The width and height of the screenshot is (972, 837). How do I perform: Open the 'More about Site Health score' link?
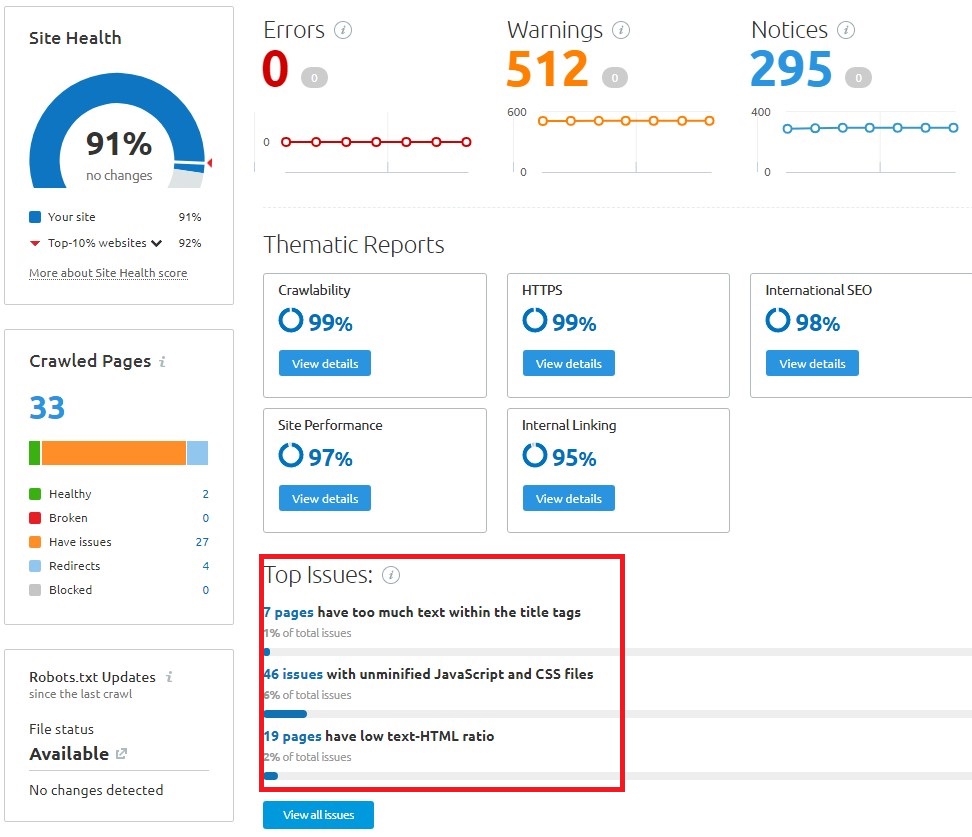click(108, 272)
